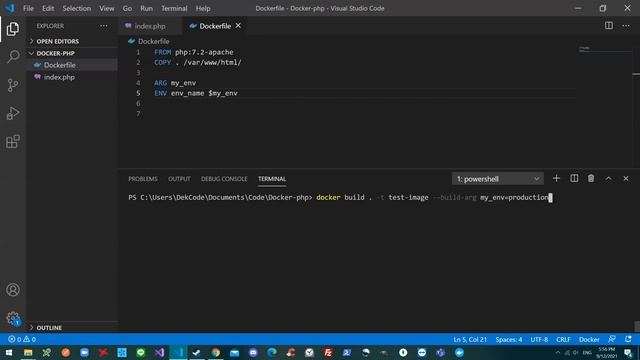Switch to the index.php editor tab

pos(150,26)
